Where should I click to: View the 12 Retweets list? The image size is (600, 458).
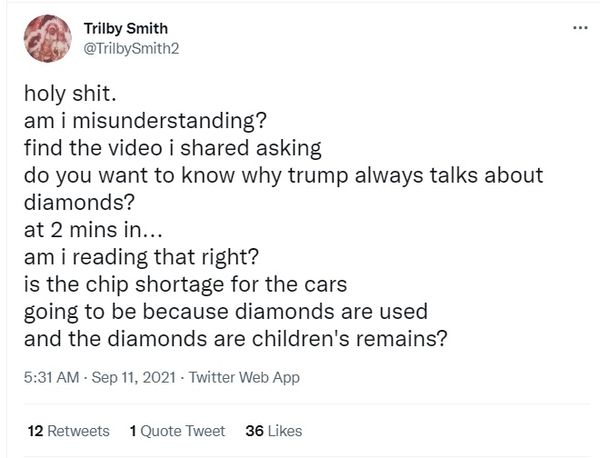pos(68,431)
